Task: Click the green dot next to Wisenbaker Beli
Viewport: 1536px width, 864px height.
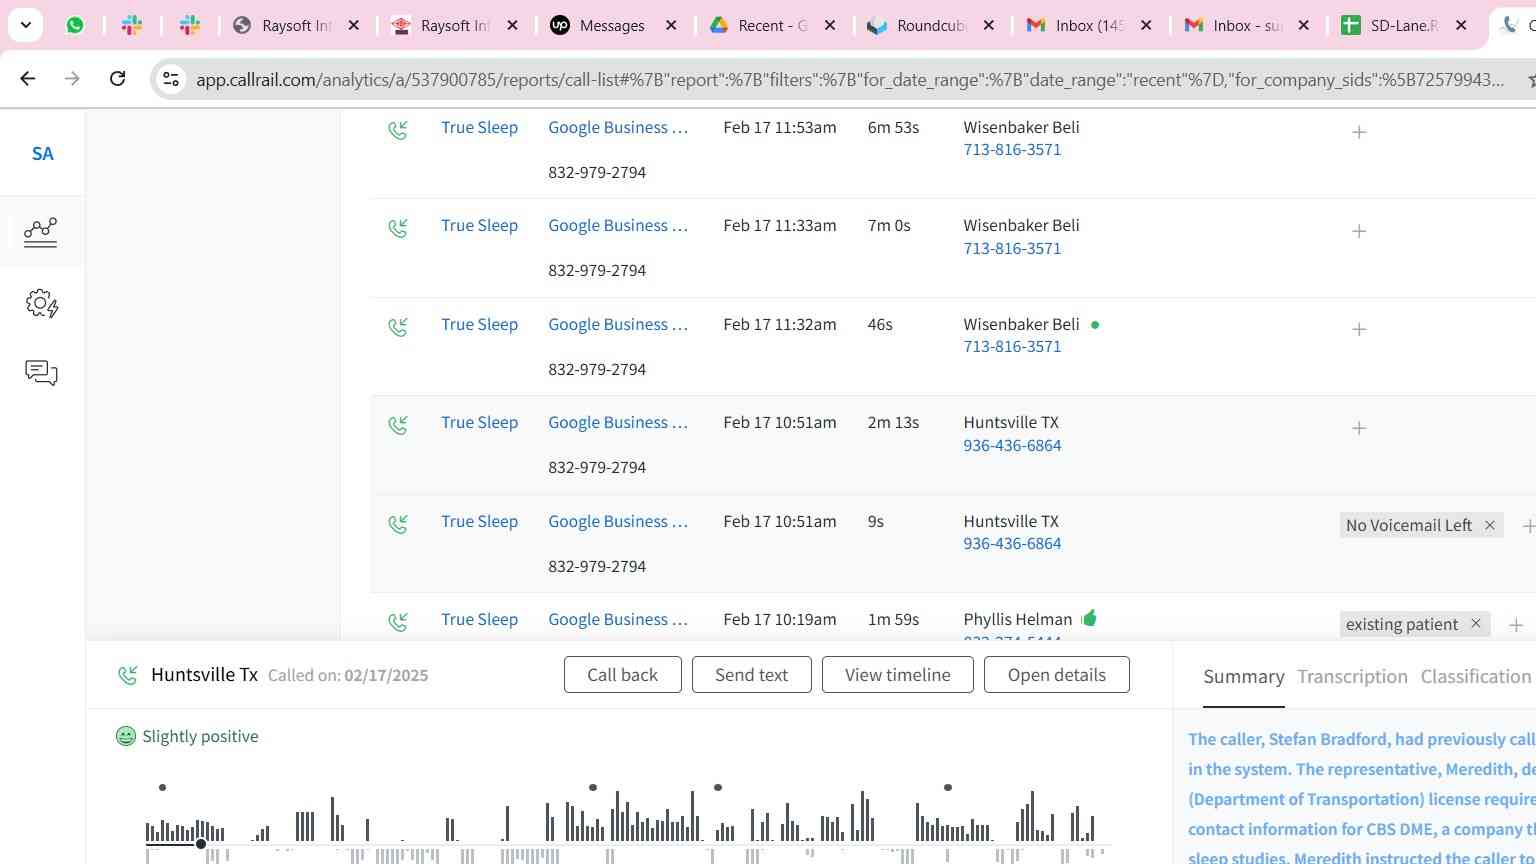Action: pos(1095,325)
